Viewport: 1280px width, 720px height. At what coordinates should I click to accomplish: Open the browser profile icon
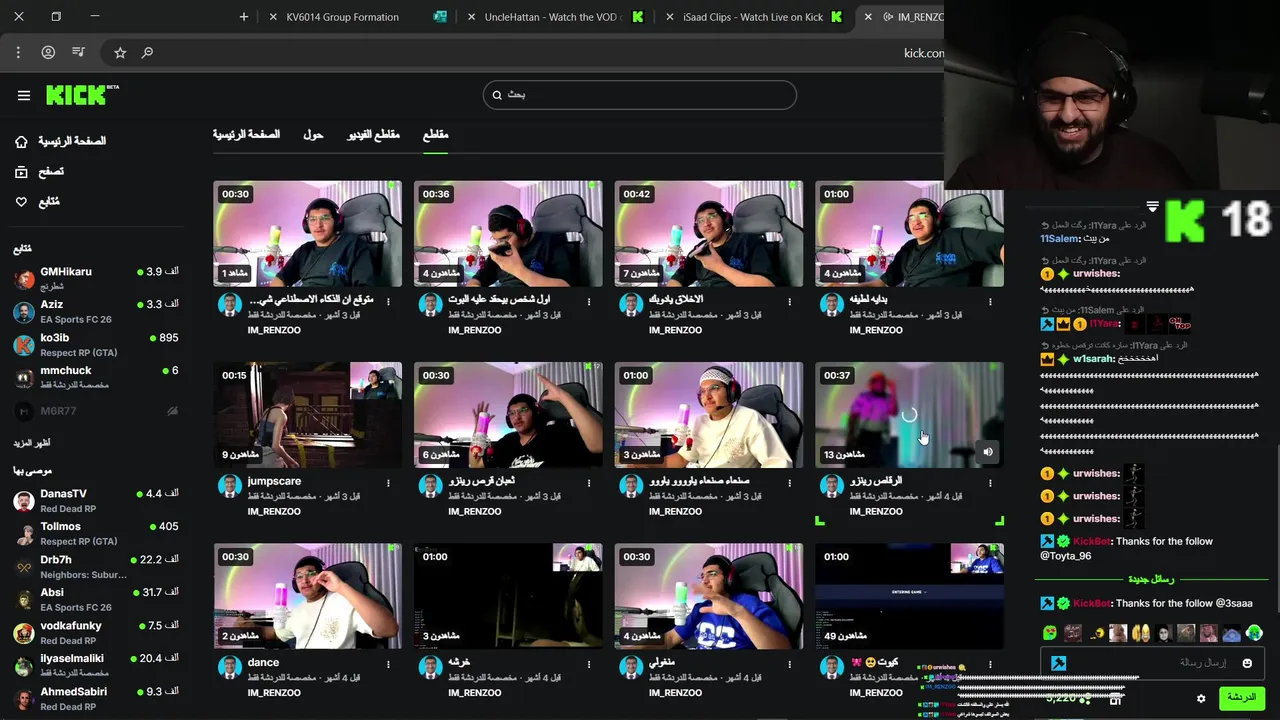48,52
